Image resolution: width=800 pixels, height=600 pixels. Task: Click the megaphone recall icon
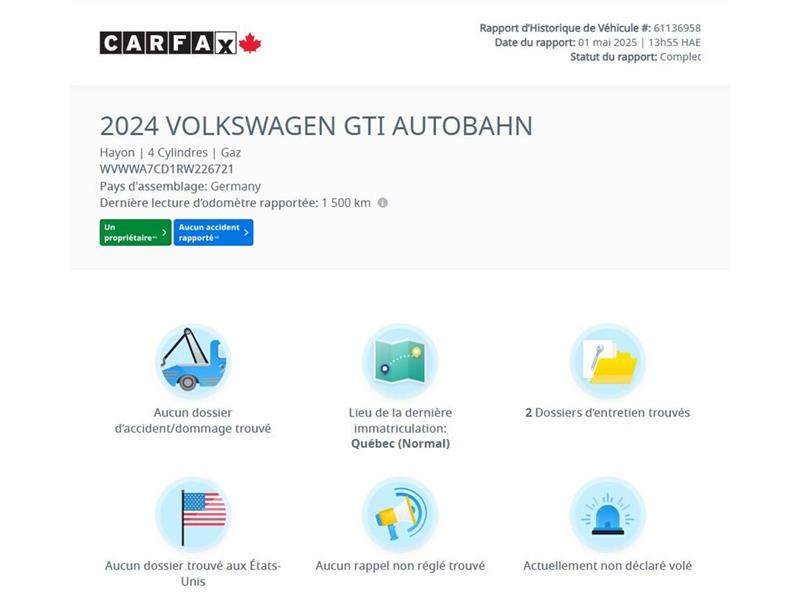tap(400, 514)
